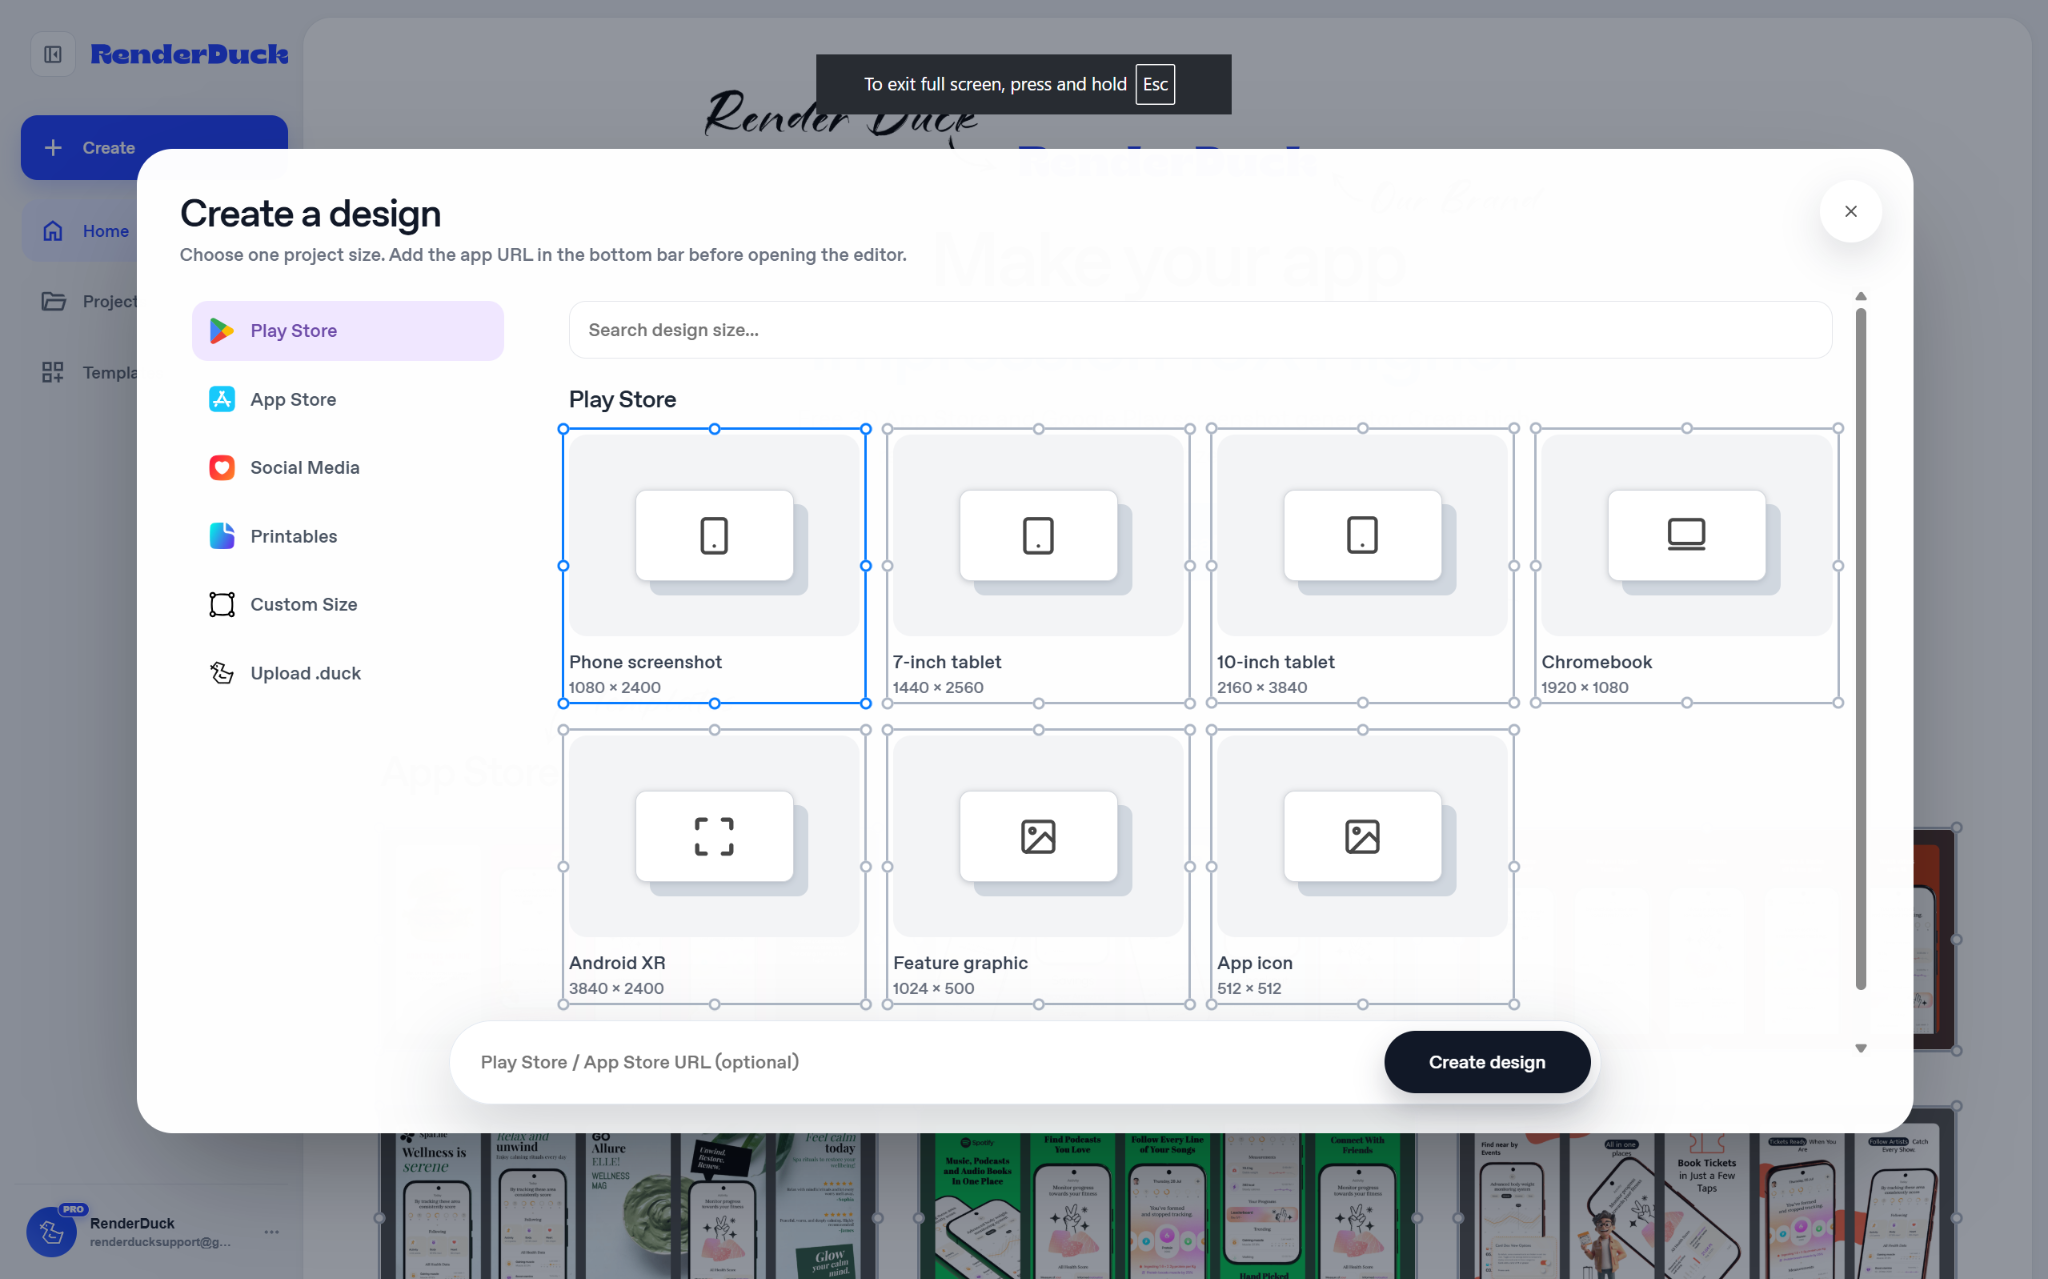Click the PRO badge on avatar
This screenshot has width=2048, height=1279.
pyautogui.click(x=73, y=1209)
